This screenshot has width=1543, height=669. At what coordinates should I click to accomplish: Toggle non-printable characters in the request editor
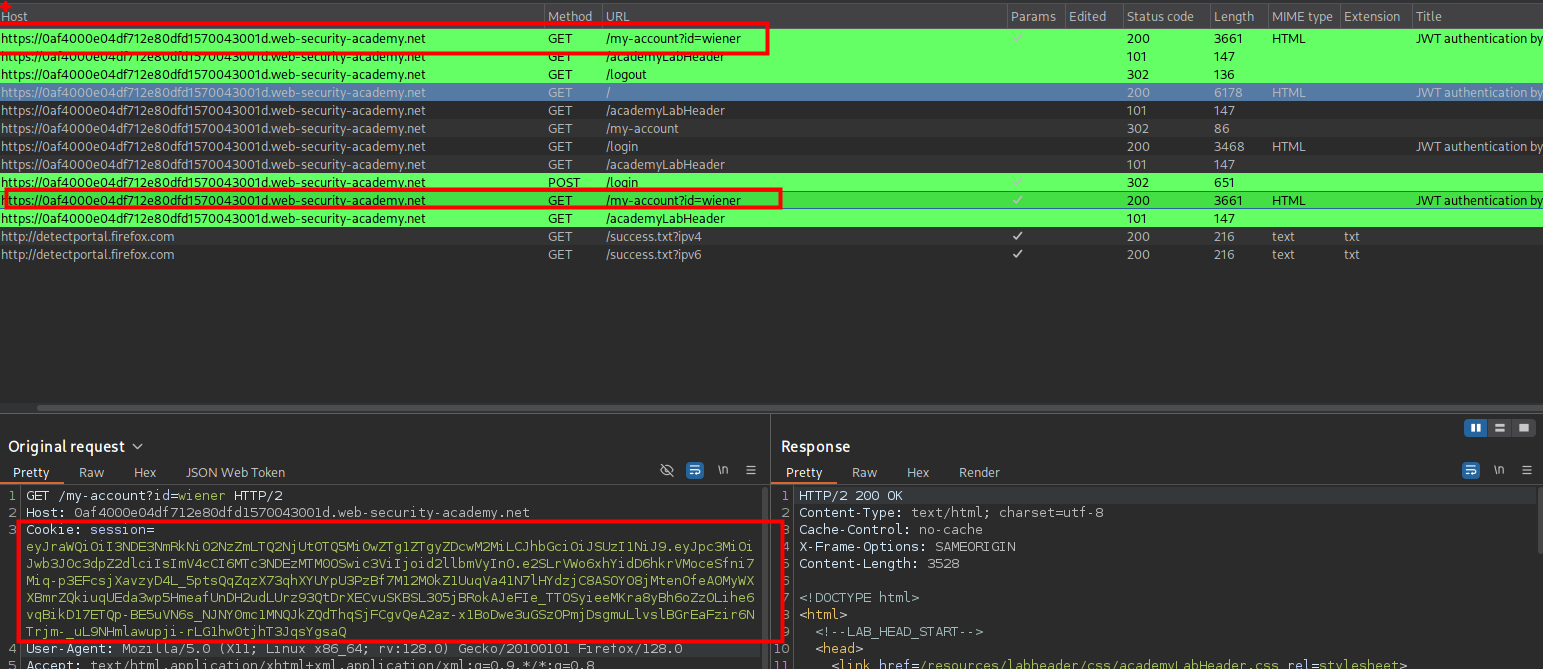tap(723, 470)
